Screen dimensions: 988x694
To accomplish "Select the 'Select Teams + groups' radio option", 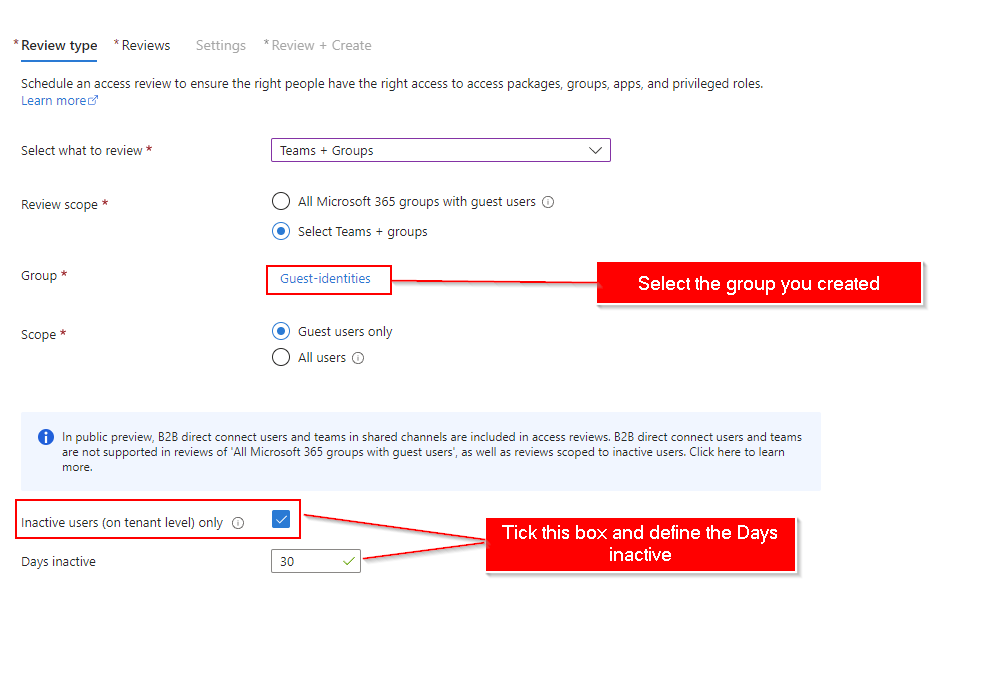I will 281,231.
